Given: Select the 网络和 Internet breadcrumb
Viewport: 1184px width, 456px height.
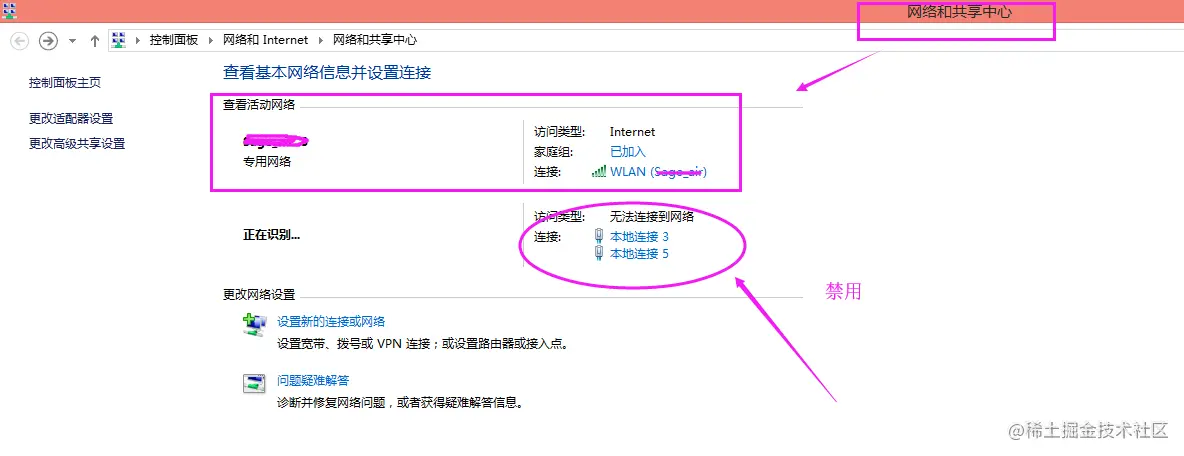Looking at the screenshot, I should pos(265,40).
